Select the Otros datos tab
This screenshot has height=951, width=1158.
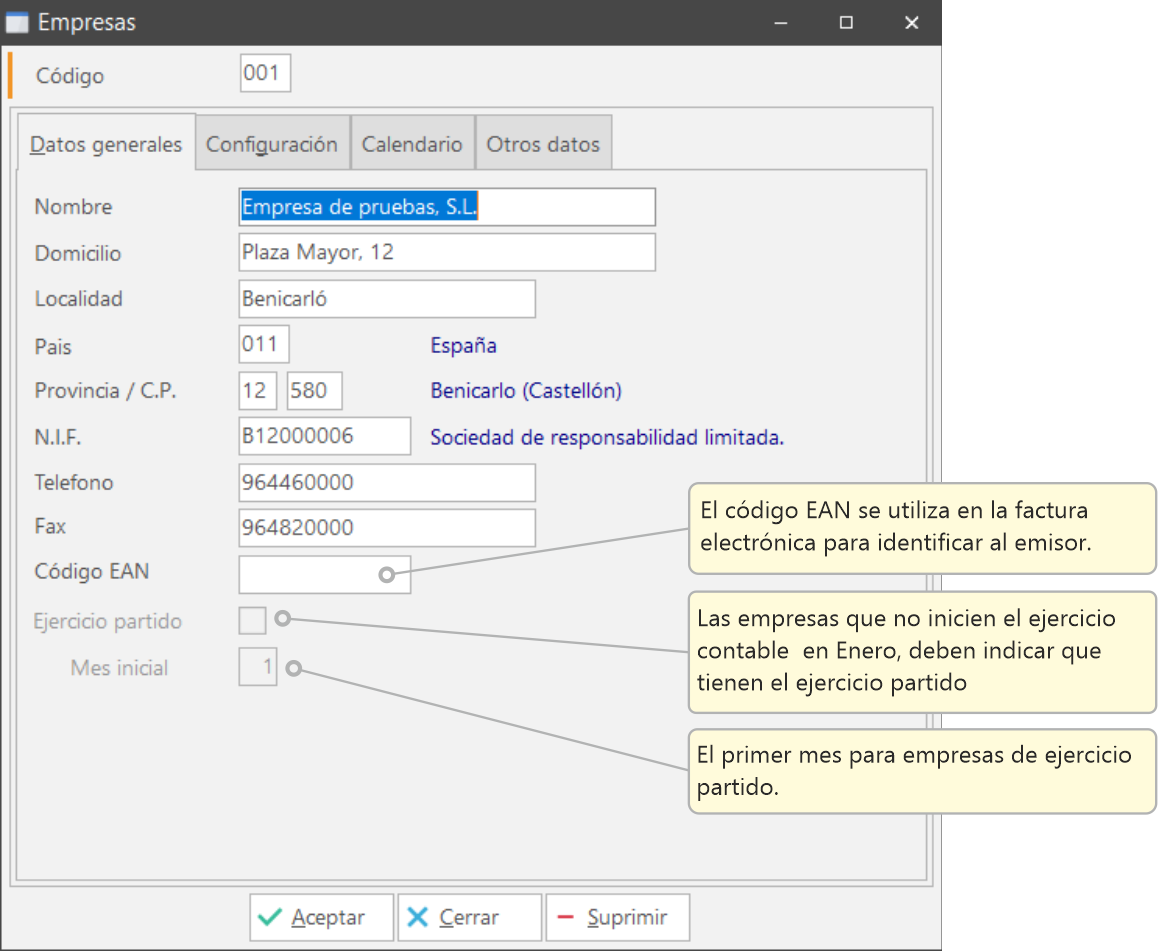click(x=543, y=144)
